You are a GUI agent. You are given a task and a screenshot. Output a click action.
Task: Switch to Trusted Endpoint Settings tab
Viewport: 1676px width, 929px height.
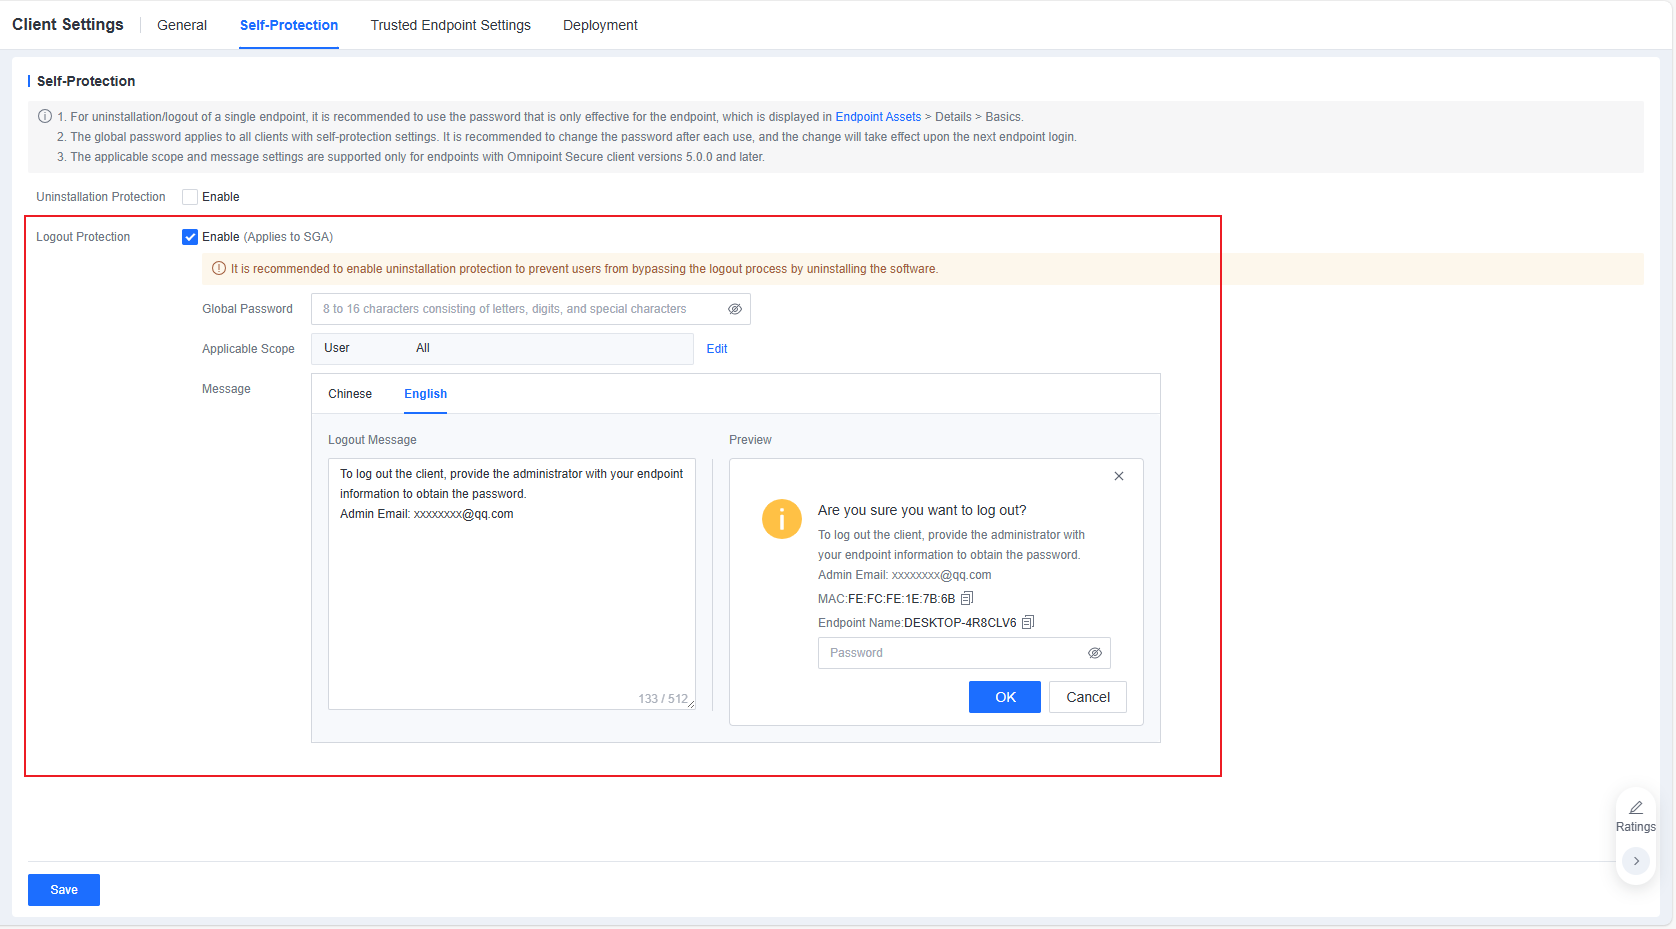click(x=451, y=25)
